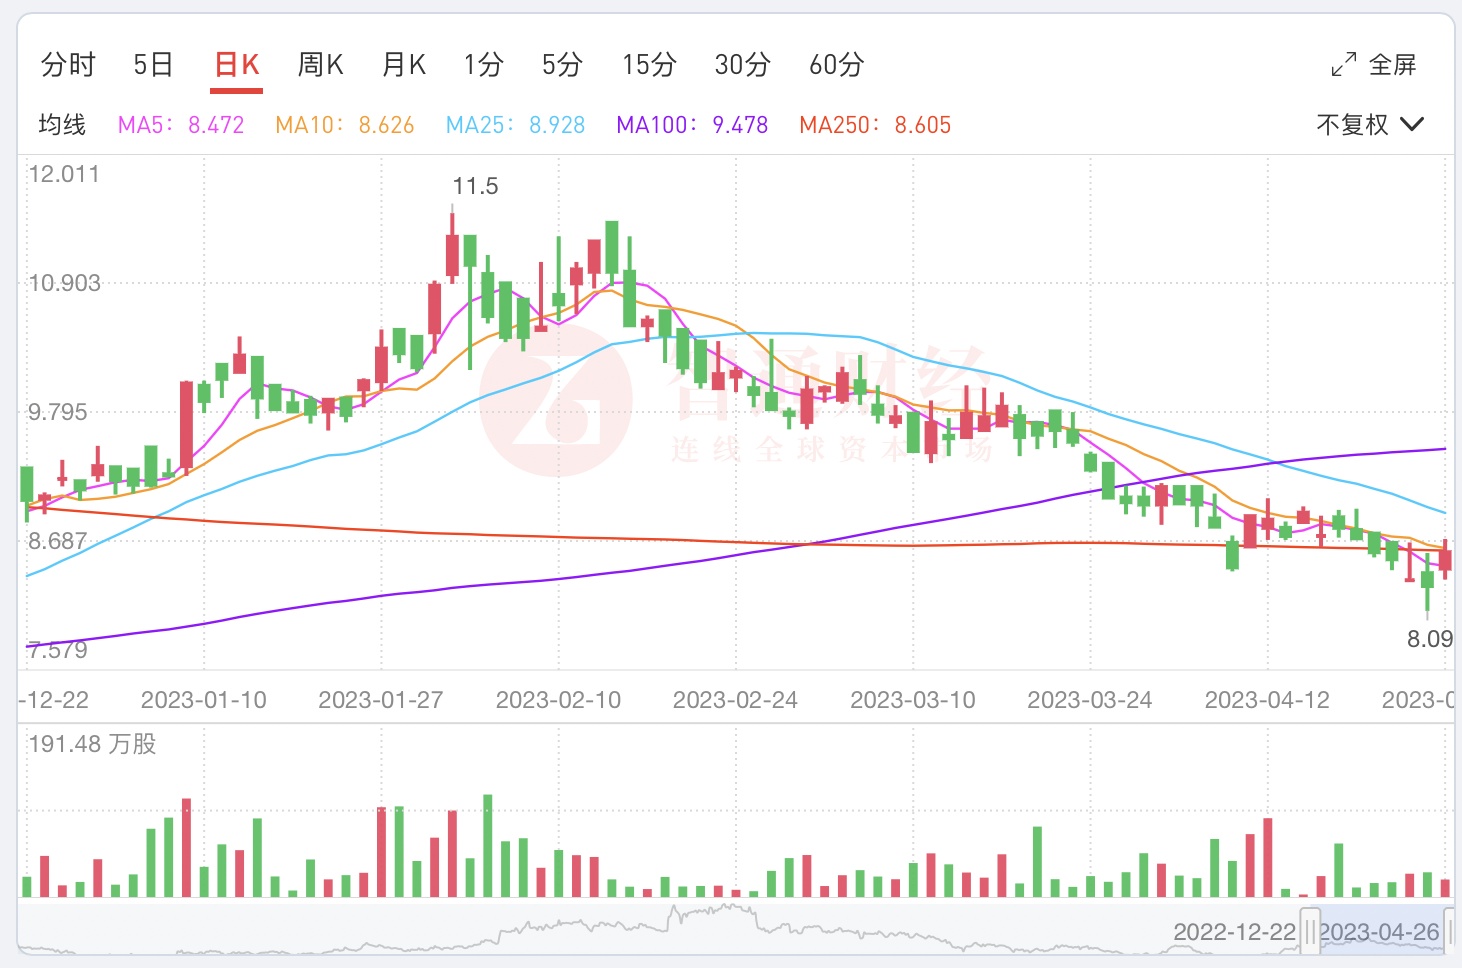Switch to the 分时 intraday tab
Screen dimensions: 1462x968
coord(68,65)
